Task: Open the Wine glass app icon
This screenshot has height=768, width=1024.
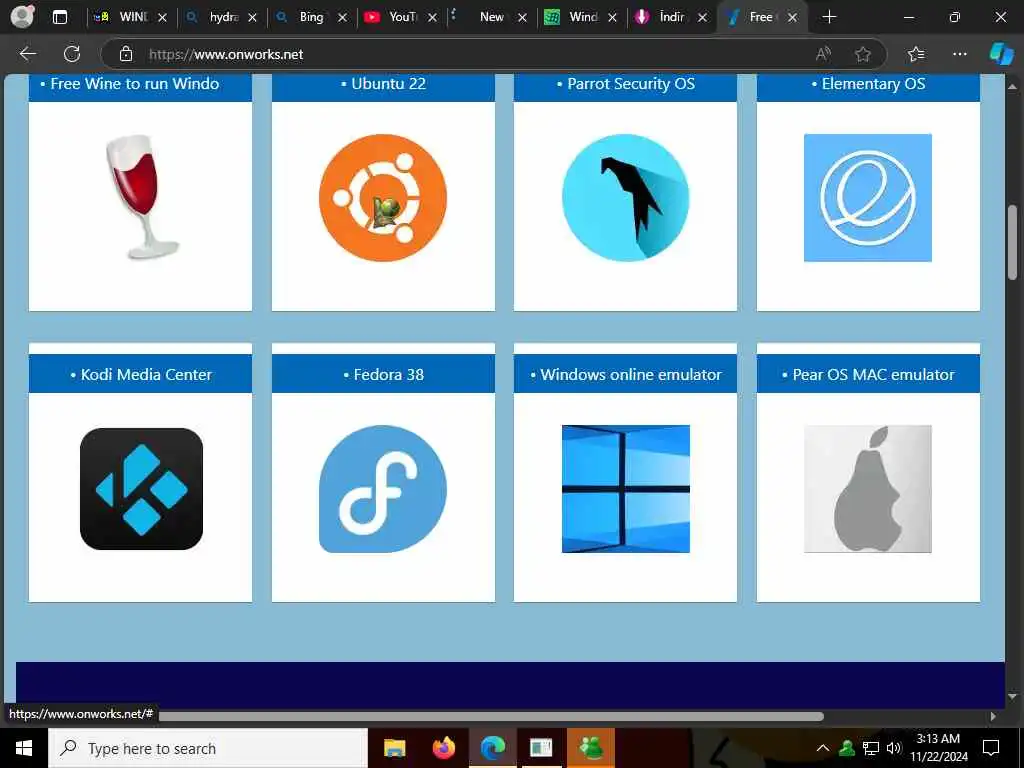Action: coord(141,197)
